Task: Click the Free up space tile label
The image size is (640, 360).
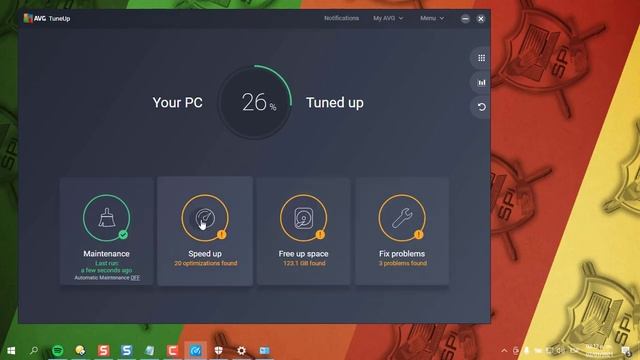Action: coord(303,253)
